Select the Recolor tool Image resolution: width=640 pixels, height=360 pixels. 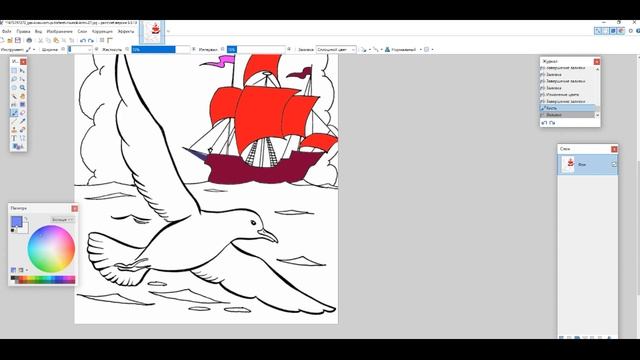click(x=22, y=129)
